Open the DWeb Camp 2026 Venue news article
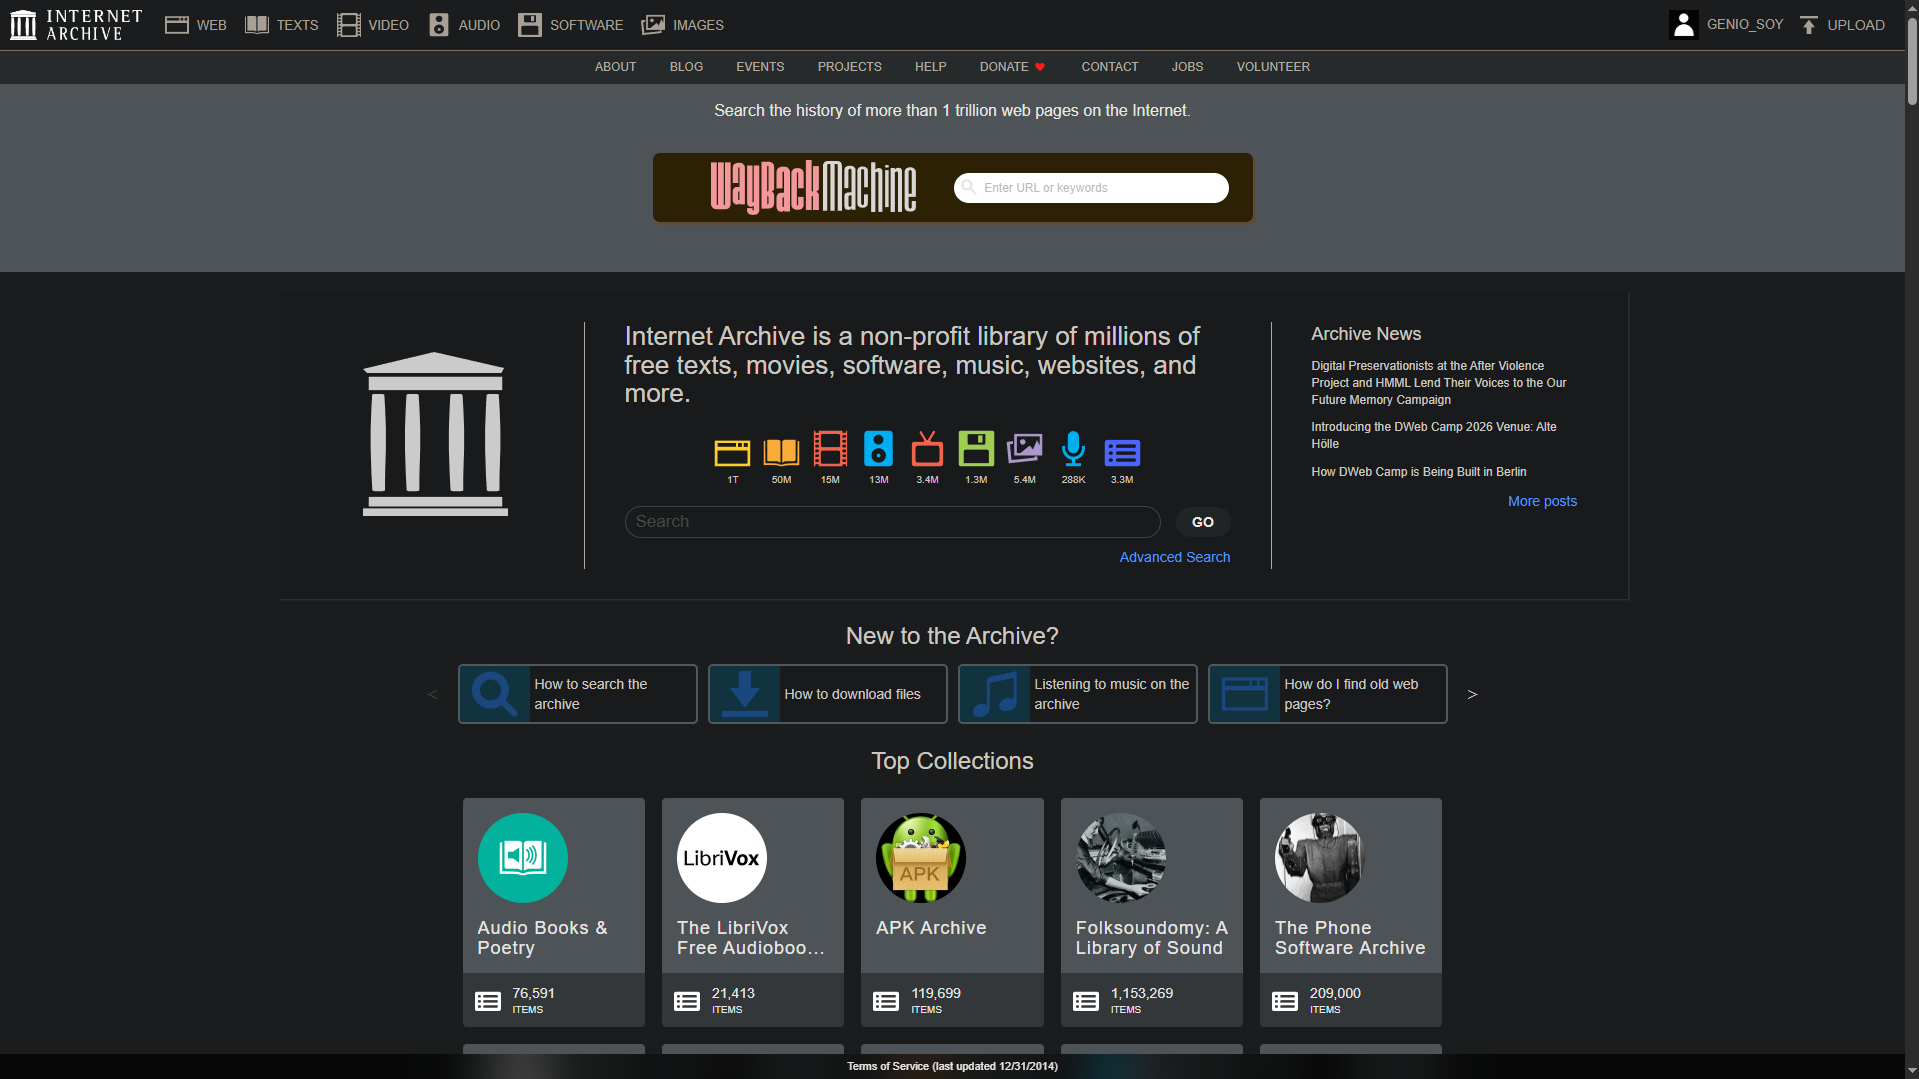1919x1079 pixels. pos(1433,435)
